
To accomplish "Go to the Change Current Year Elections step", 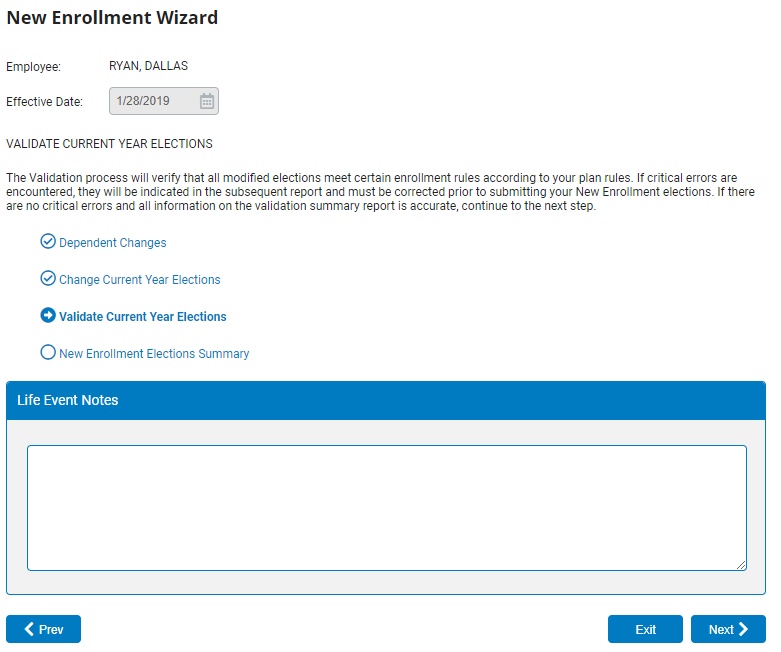I will [x=140, y=280].
